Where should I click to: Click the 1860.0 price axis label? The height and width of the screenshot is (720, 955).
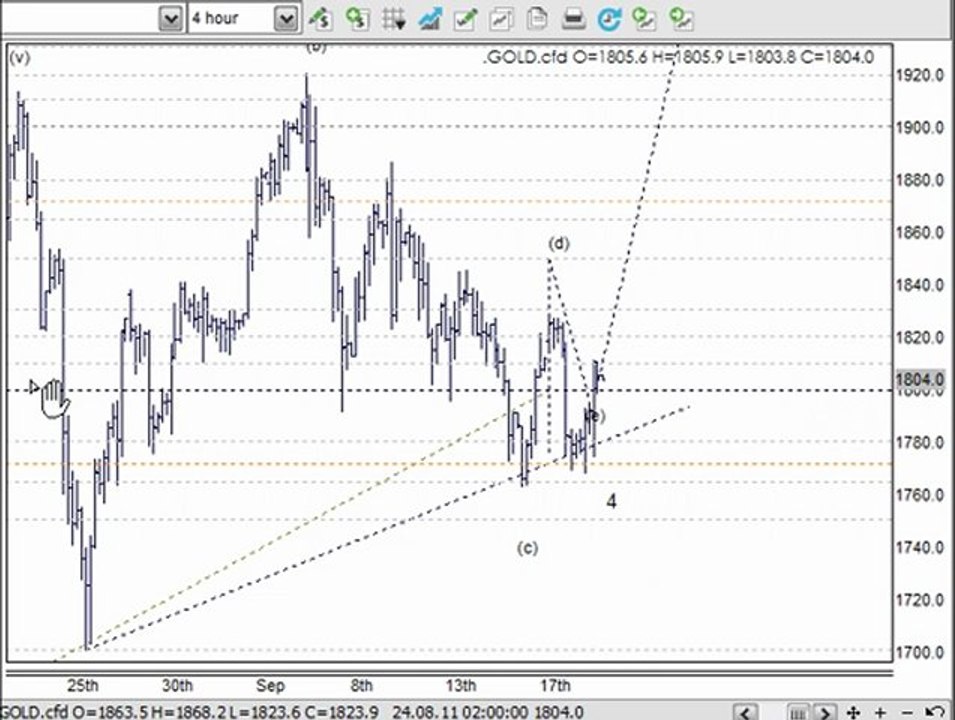point(920,233)
